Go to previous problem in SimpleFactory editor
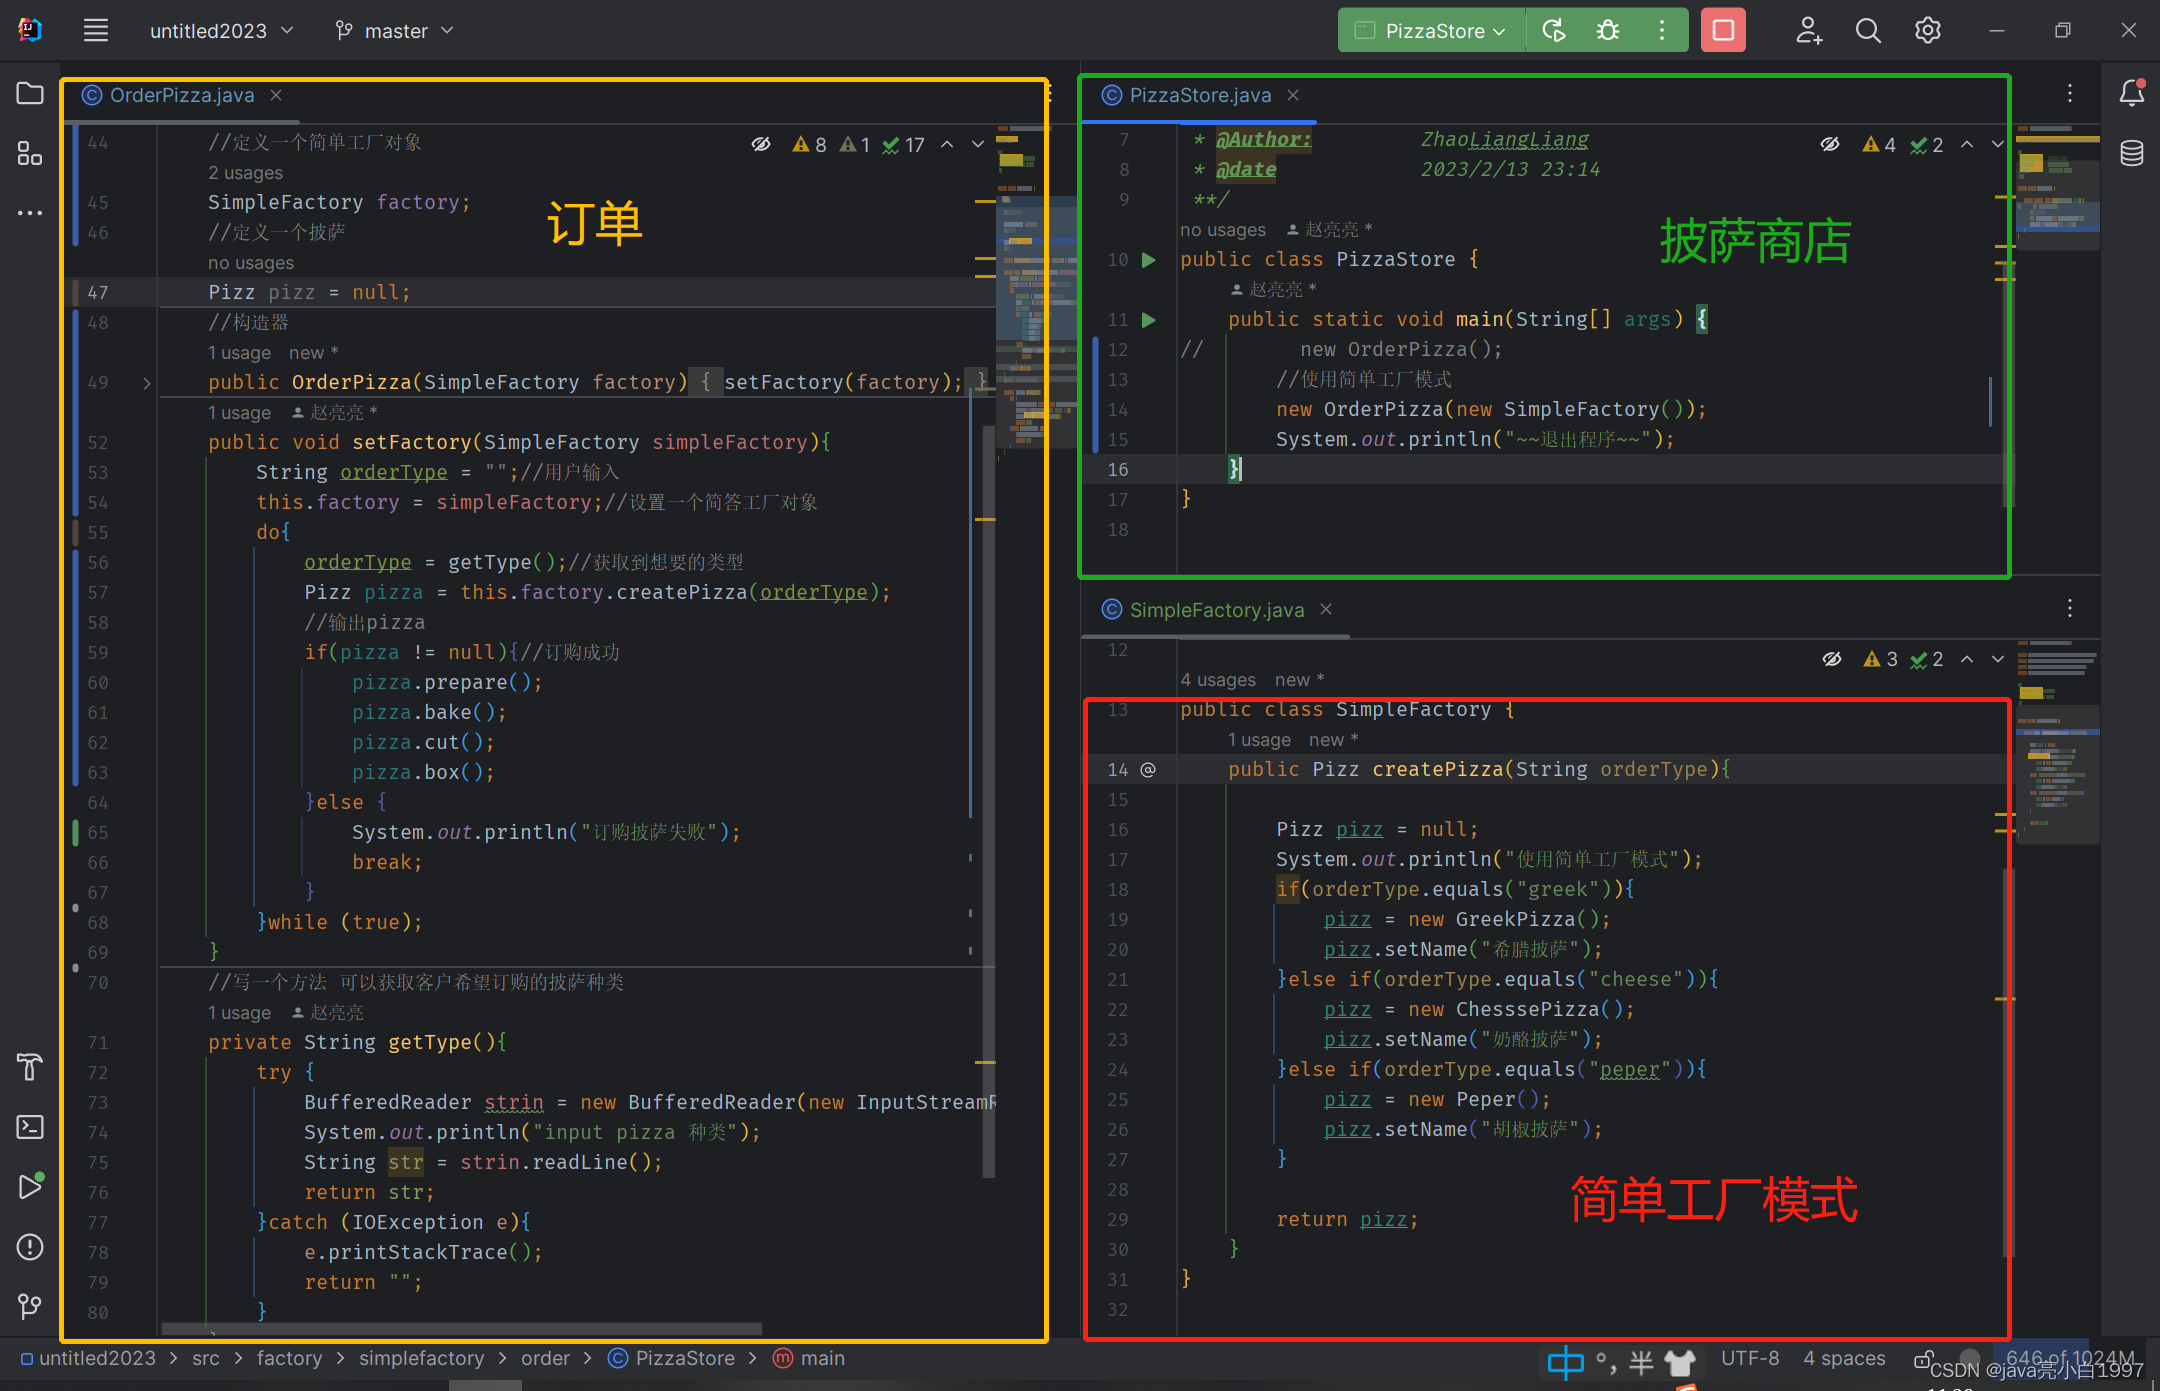Image resolution: width=2160 pixels, height=1391 pixels. tap(1967, 659)
